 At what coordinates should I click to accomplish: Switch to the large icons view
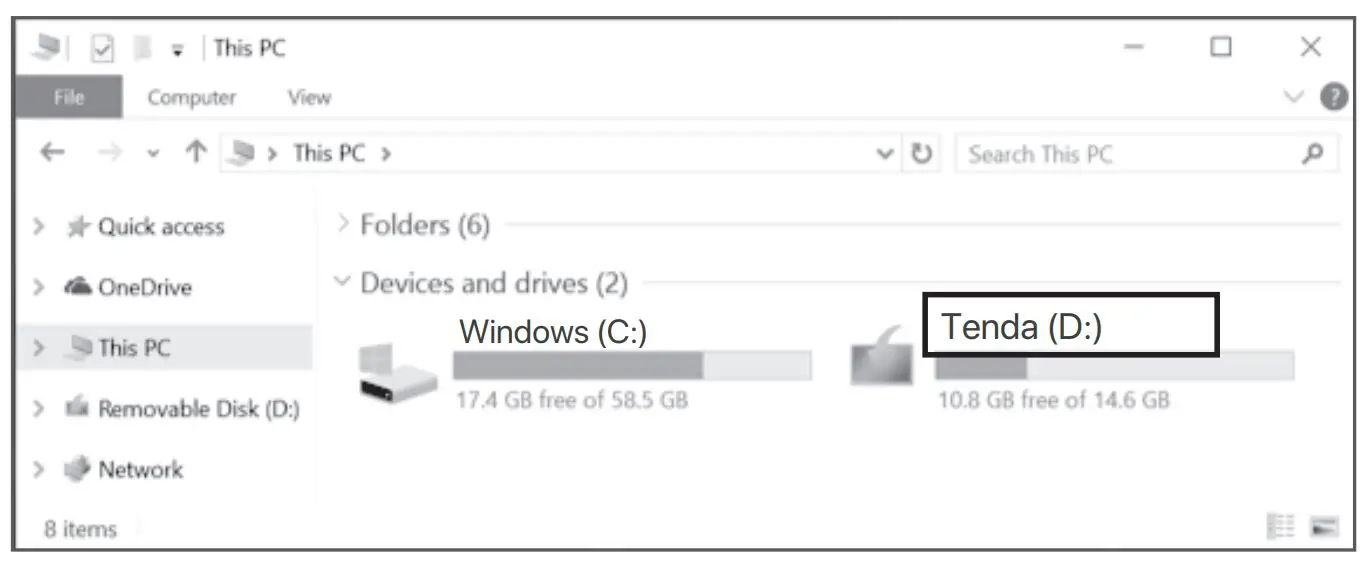click(x=1324, y=527)
